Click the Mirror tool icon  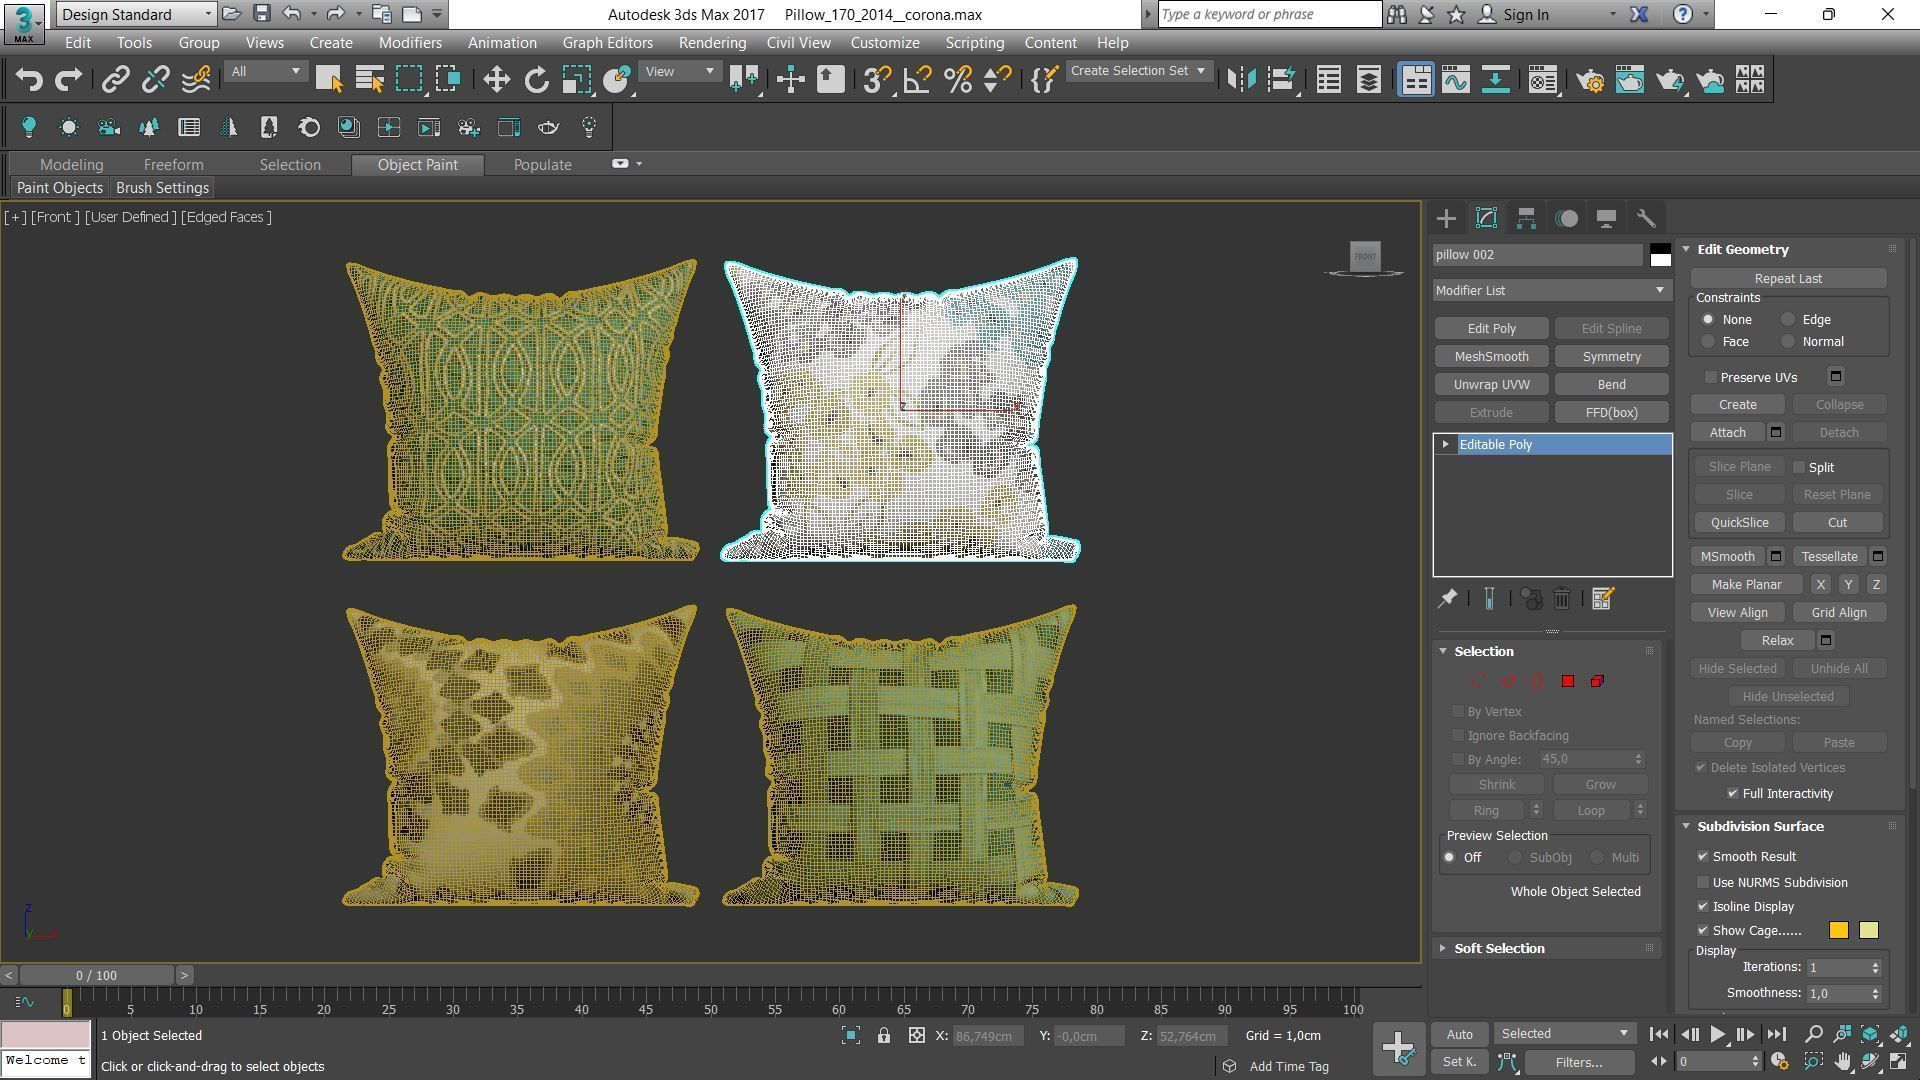pyautogui.click(x=1241, y=80)
